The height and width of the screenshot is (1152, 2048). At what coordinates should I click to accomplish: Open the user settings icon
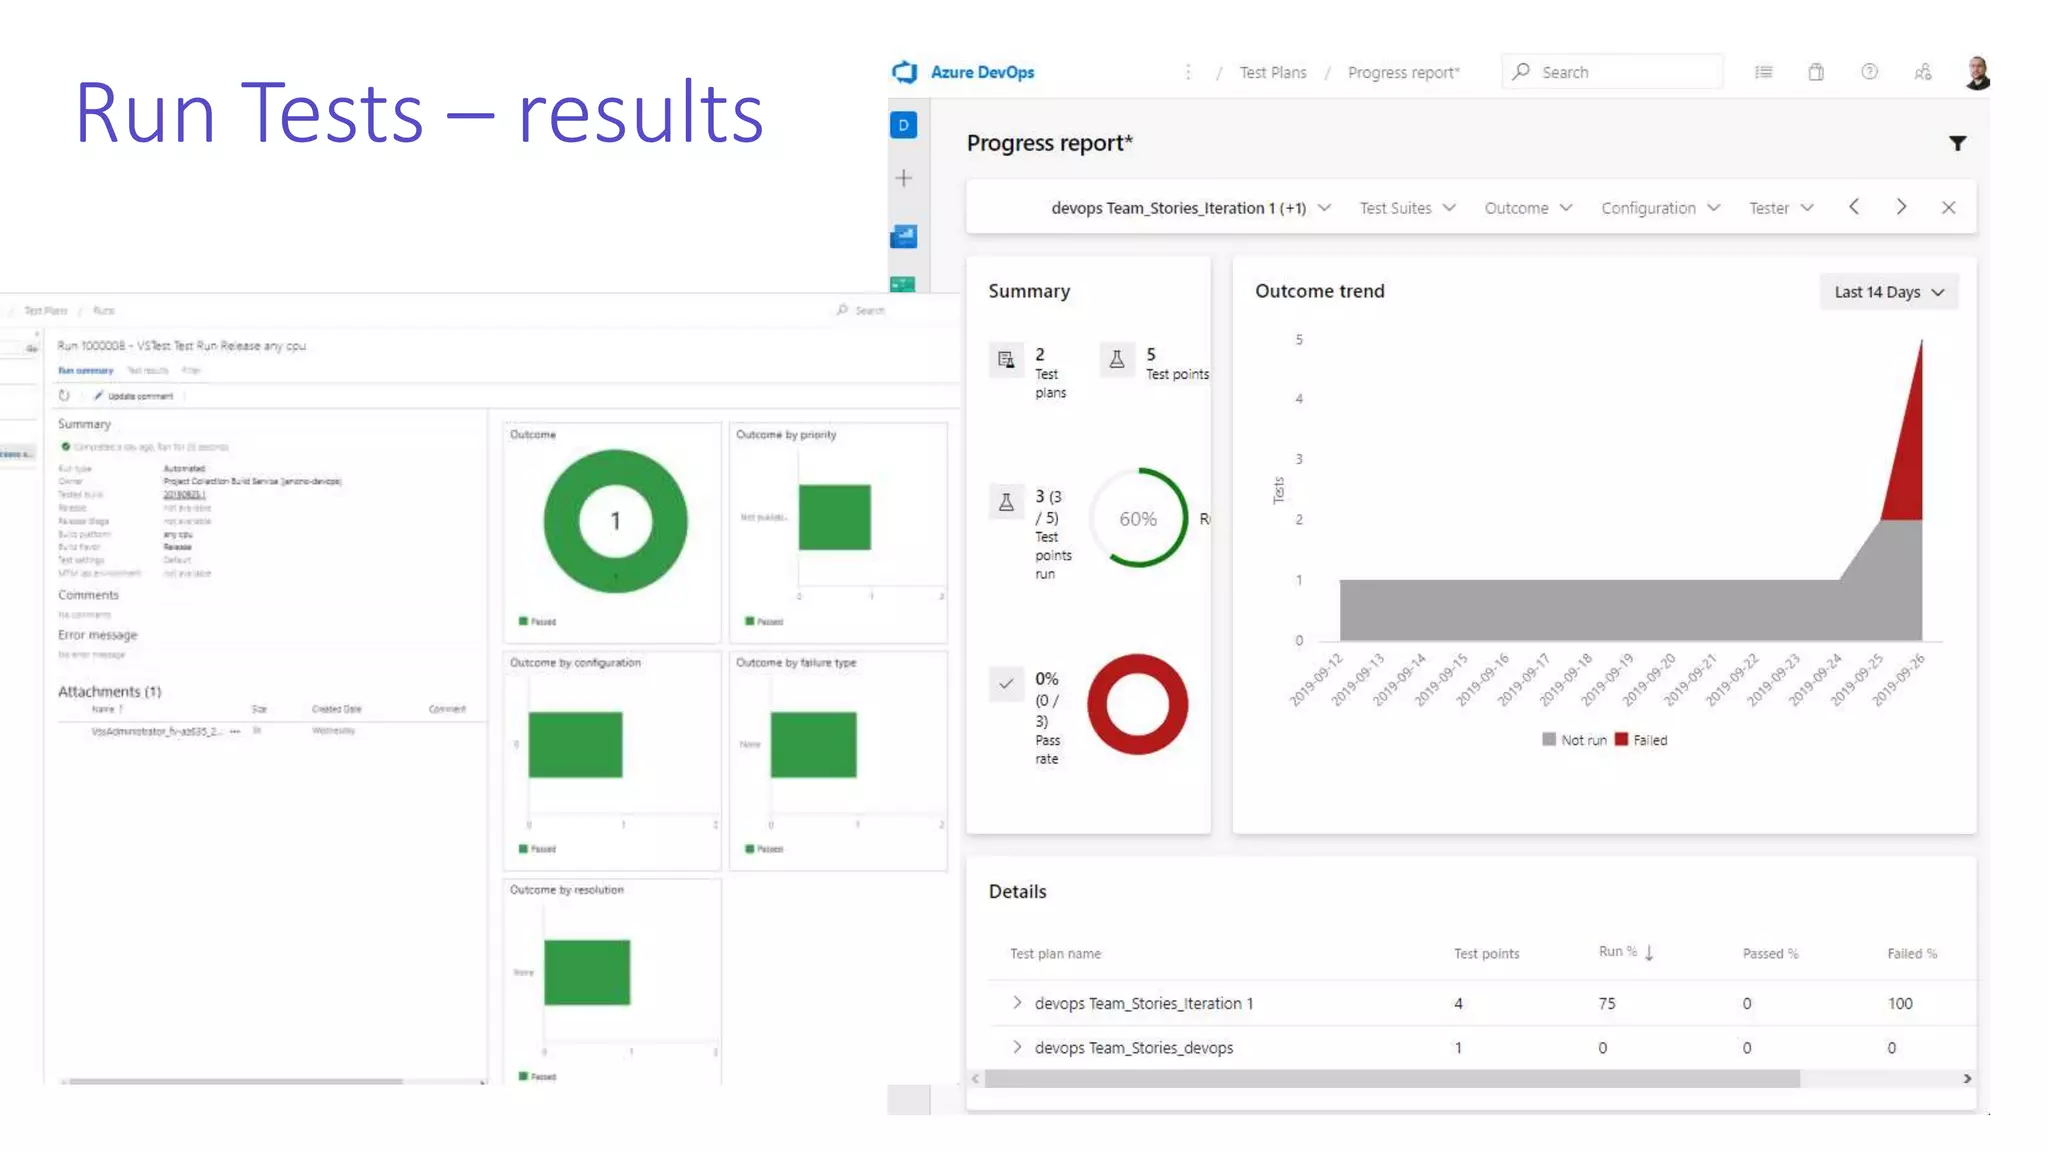coord(1922,72)
